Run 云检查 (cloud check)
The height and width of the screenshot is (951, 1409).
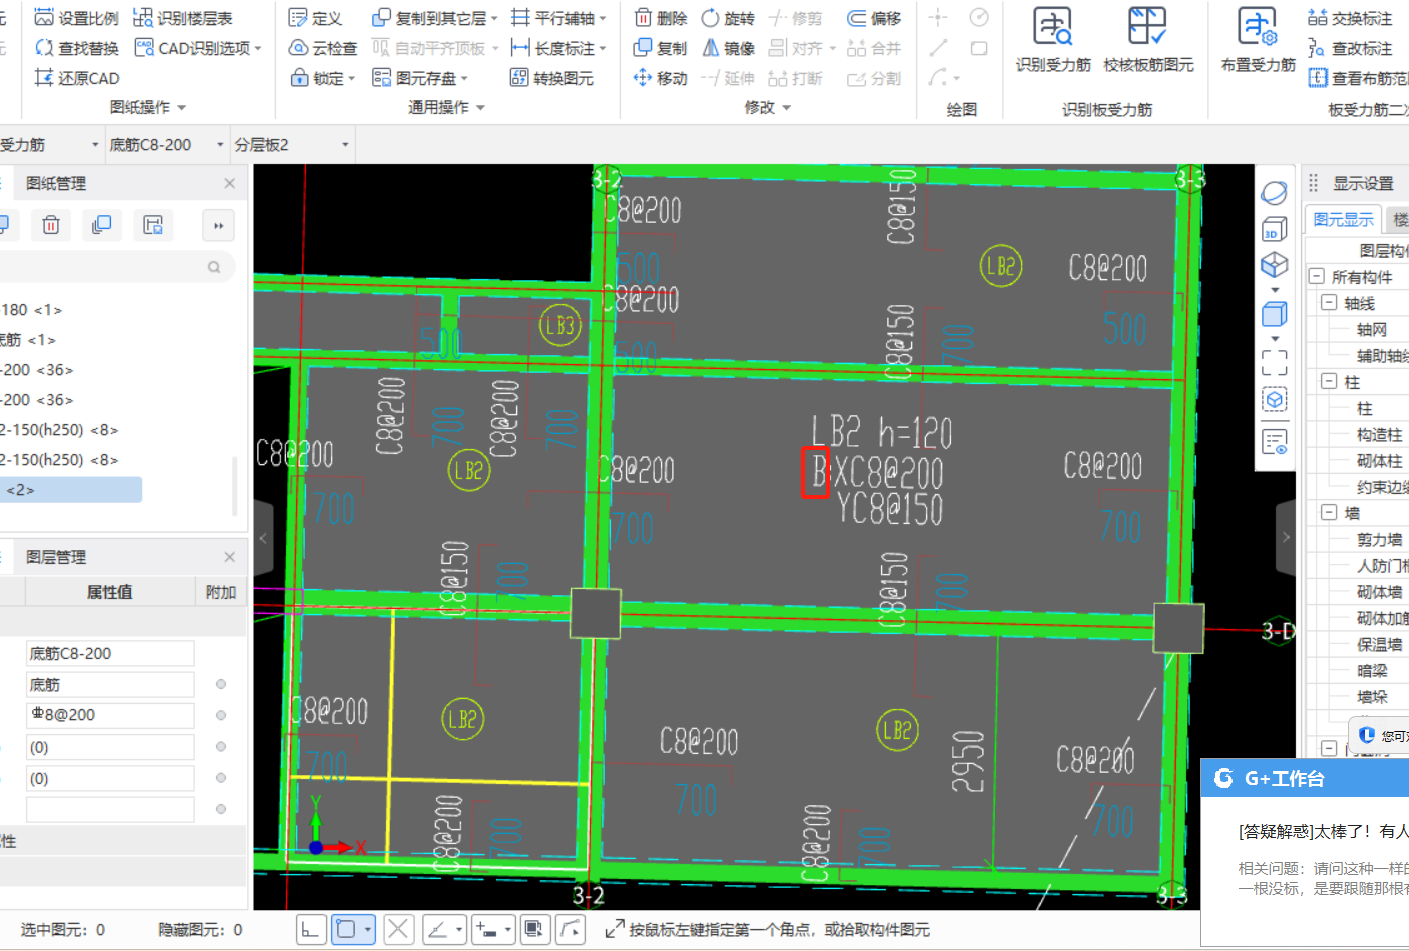pyautogui.click(x=322, y=48)
